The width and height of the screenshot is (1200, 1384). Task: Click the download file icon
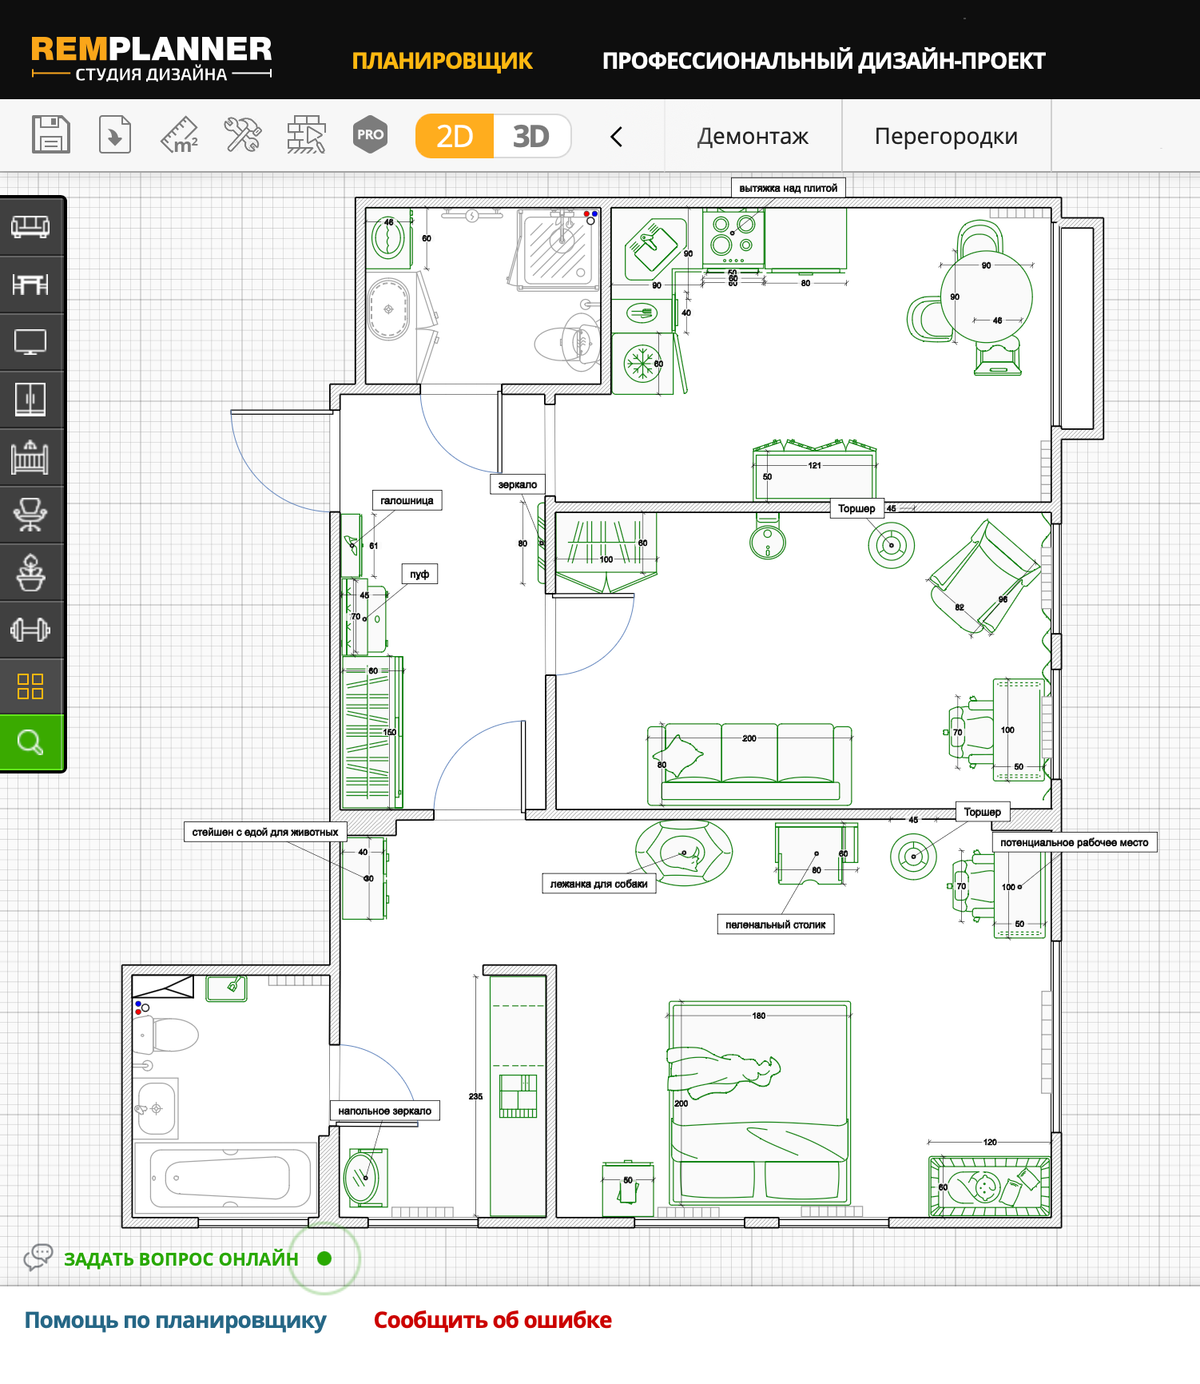click(115, 135)
